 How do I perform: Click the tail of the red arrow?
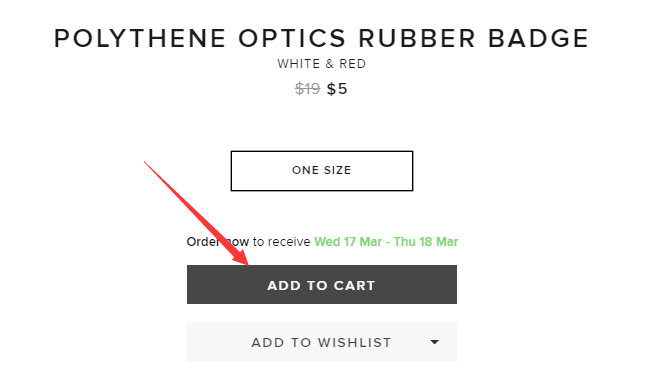click(x=145, y=163)
